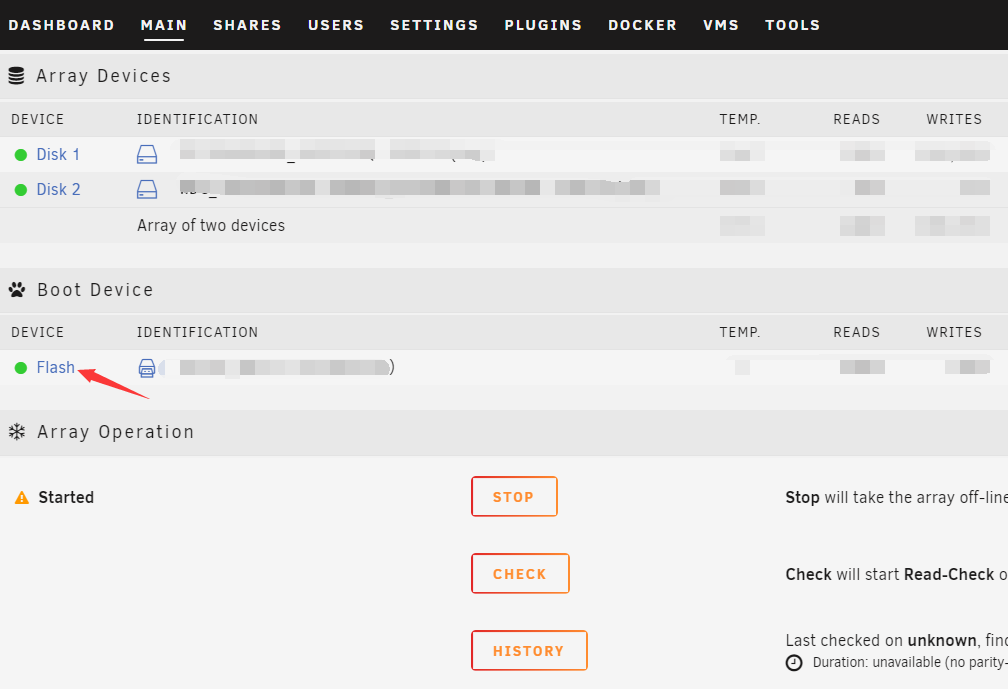Stop the array with STOP button

point(514,496)
